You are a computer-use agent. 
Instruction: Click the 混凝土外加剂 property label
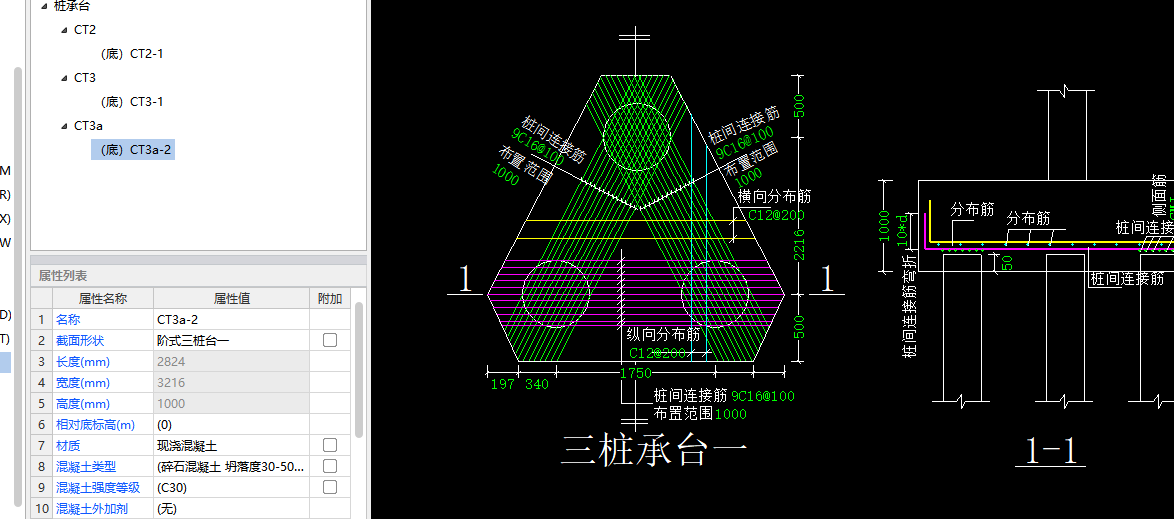coord(92,509)
